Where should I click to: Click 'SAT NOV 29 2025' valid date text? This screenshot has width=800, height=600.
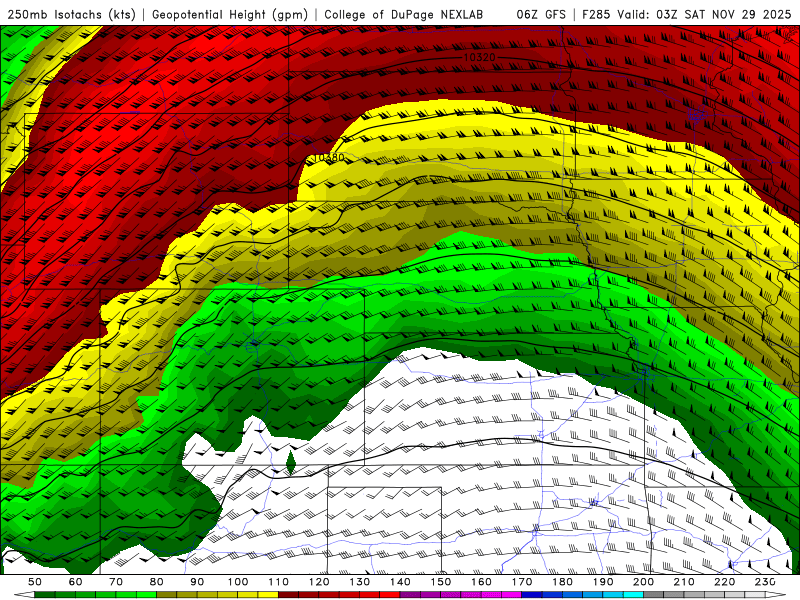point(738,15)
